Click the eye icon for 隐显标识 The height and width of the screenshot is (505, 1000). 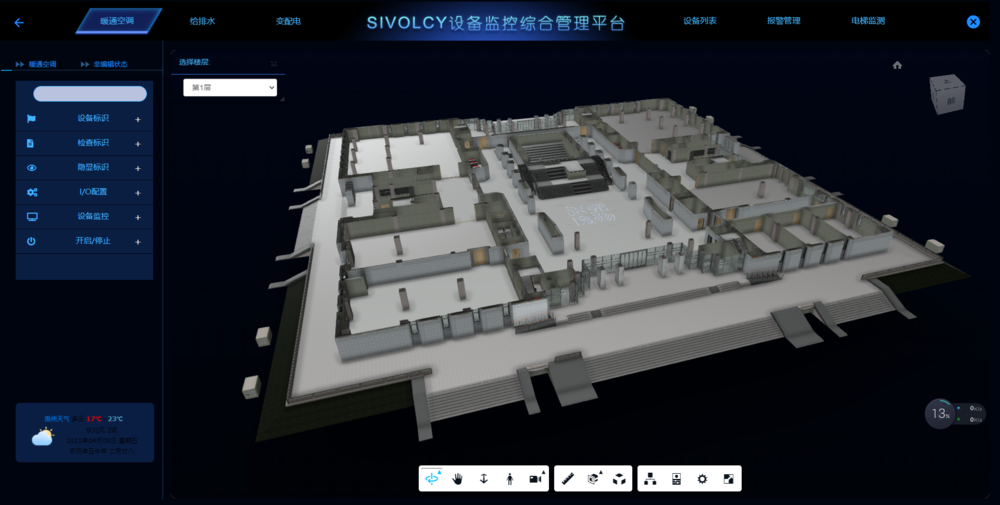tap(31, 168)
